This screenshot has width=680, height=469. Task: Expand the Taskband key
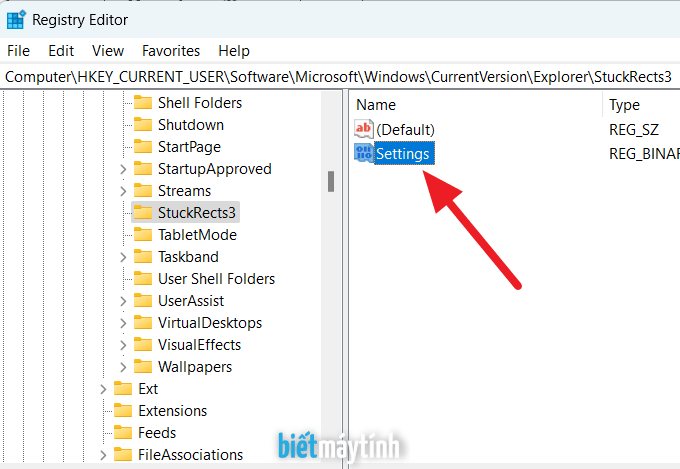coord(123,257)
